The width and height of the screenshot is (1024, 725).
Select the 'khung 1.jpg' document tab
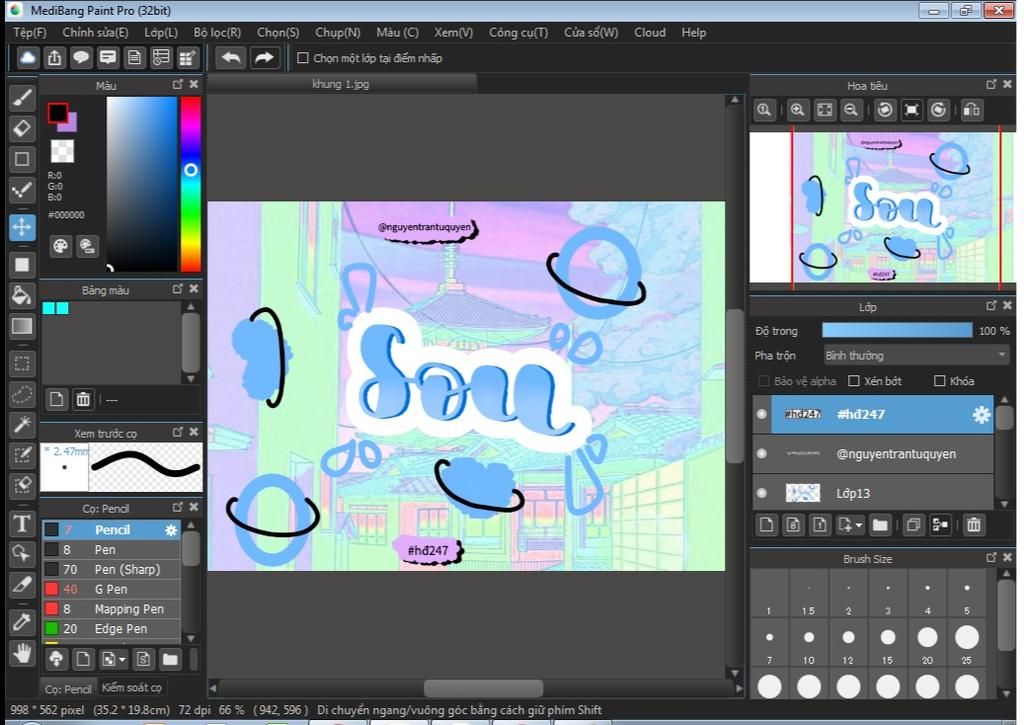point(341,84)
